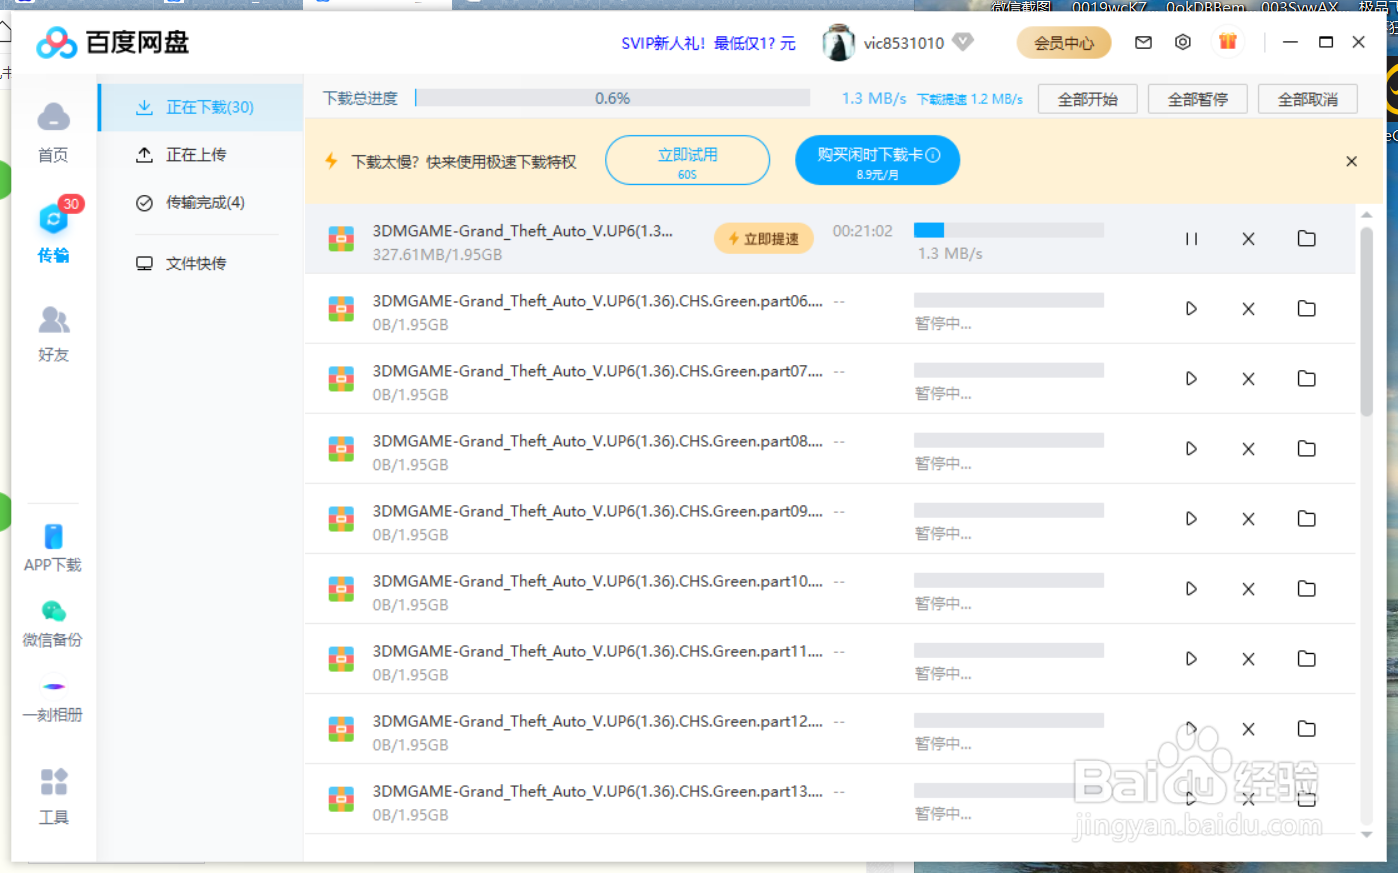Start download of part10 file
The width and height of the screenshot is (1398, 873).
coord(1191,589)
